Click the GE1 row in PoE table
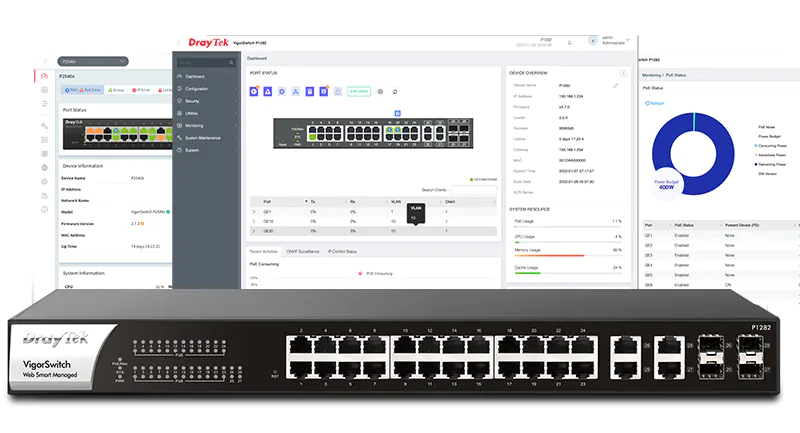Viewport: 800px width, 433px height. (x=720, y=236)
